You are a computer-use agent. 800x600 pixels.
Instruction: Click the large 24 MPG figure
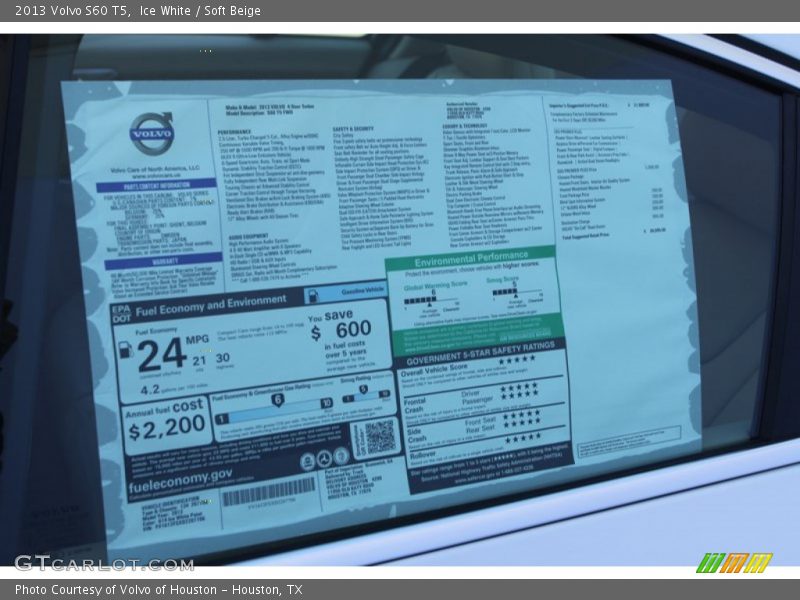pyautogui.click(x=162, y=354)
